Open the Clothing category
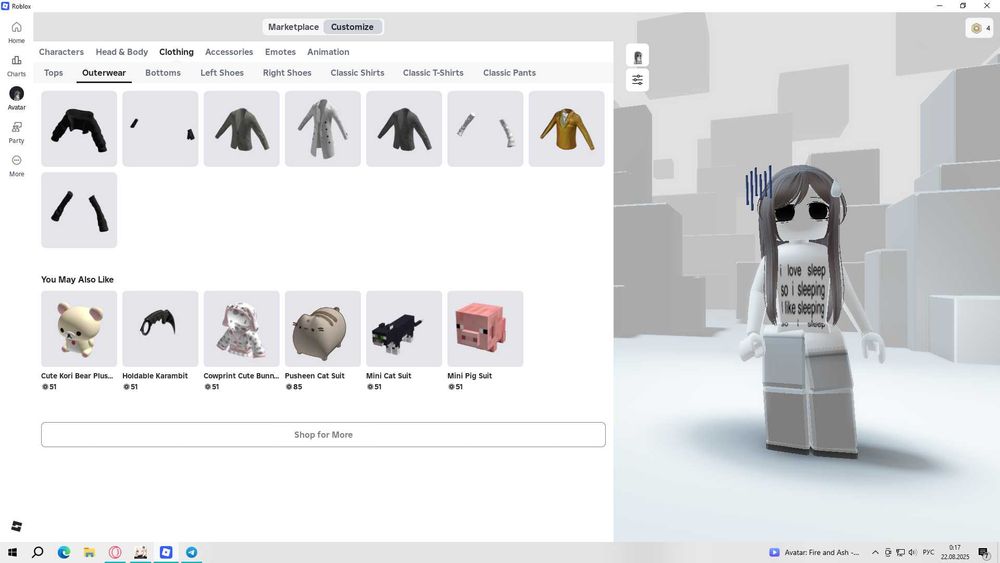 (177, 52)
